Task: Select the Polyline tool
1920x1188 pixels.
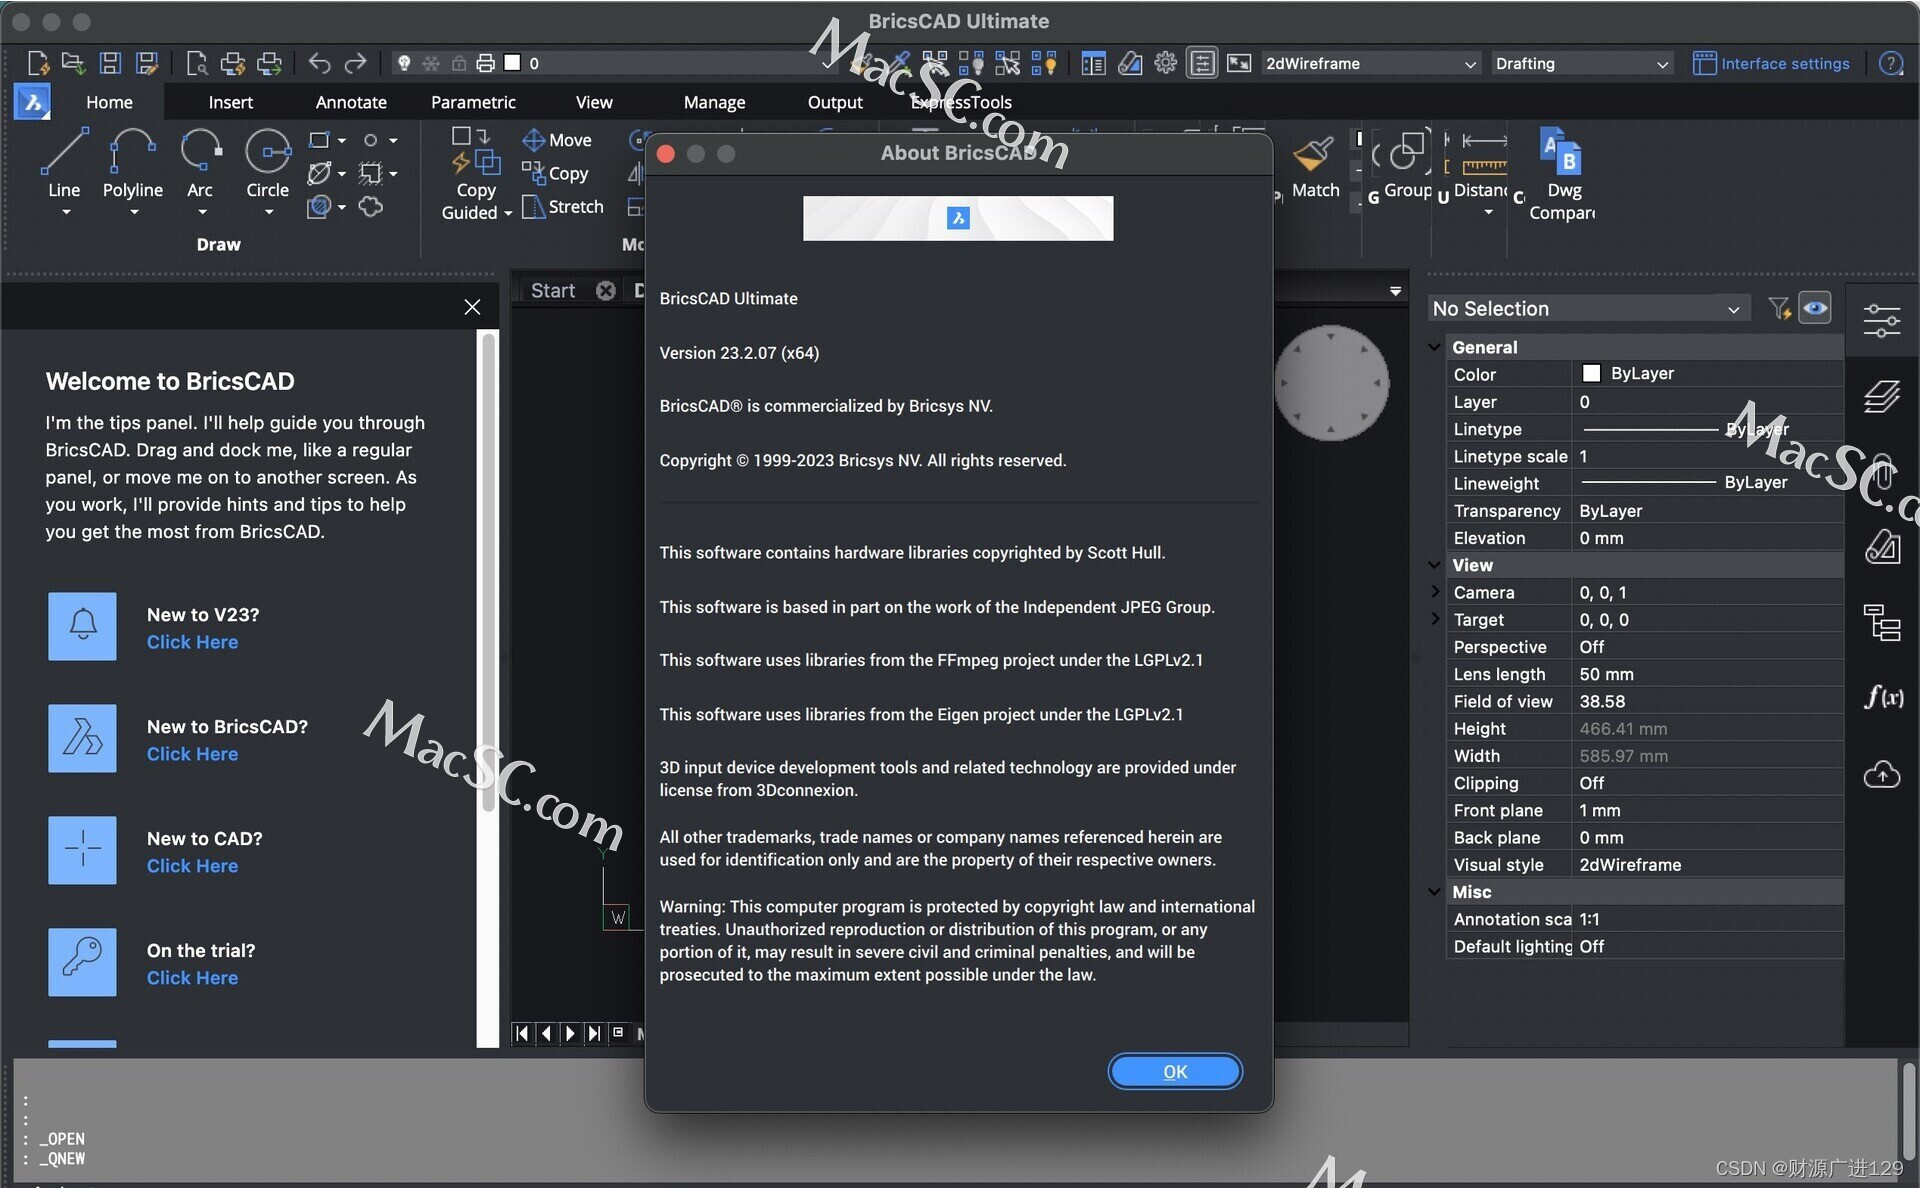Action: [x=133, y=163]
